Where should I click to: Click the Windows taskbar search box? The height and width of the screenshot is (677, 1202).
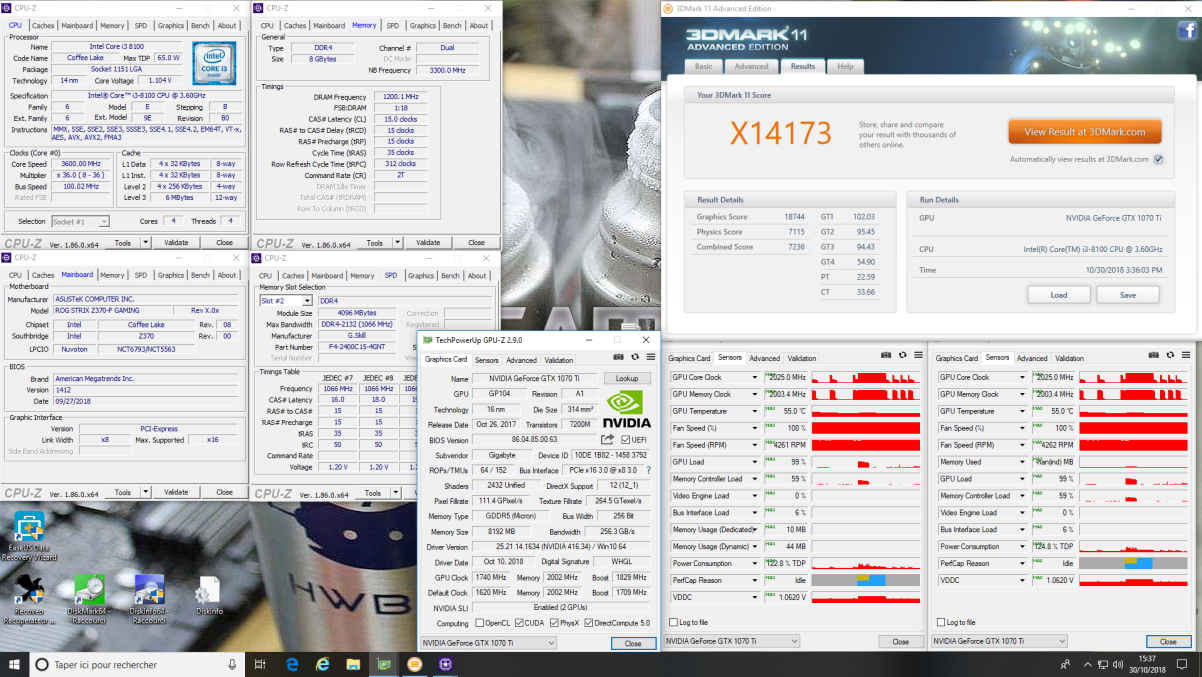[137, 664]
